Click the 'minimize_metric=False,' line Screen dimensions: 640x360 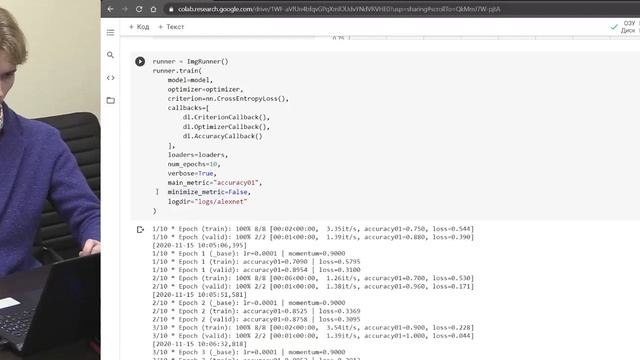pyautogui.click(x=209, y=192)
